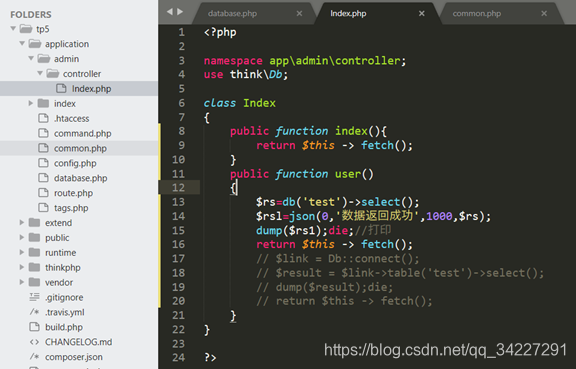Open CHANGELOG.md in the sidebar
The image size is (576, 369).
point(79,342)
